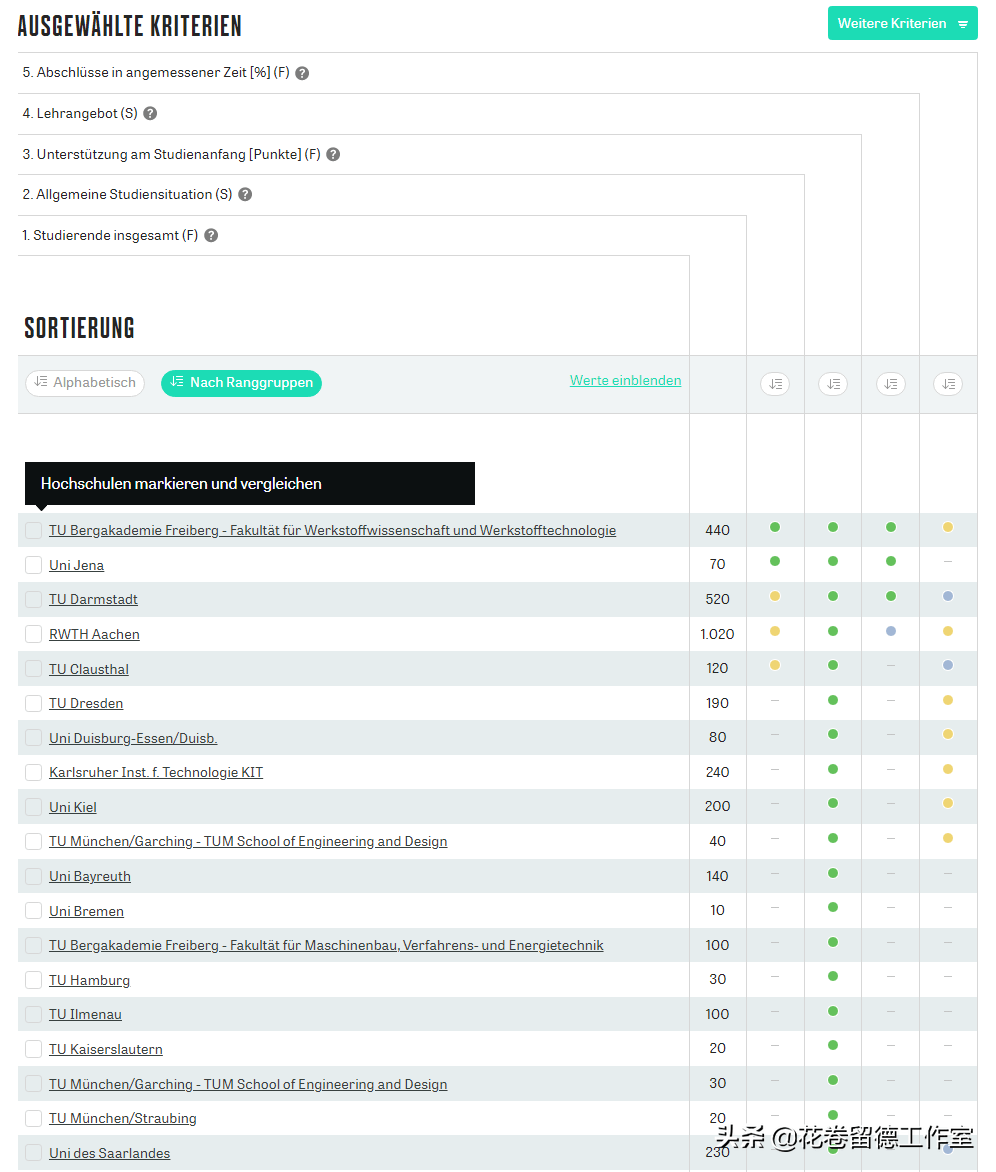
Task: Visit the TU Clausthal link
Action: 89,669
